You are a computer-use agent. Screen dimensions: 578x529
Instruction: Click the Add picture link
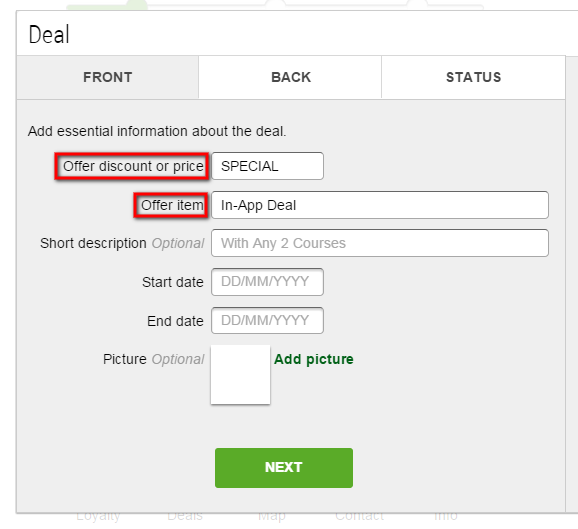[x=314, y=359]
